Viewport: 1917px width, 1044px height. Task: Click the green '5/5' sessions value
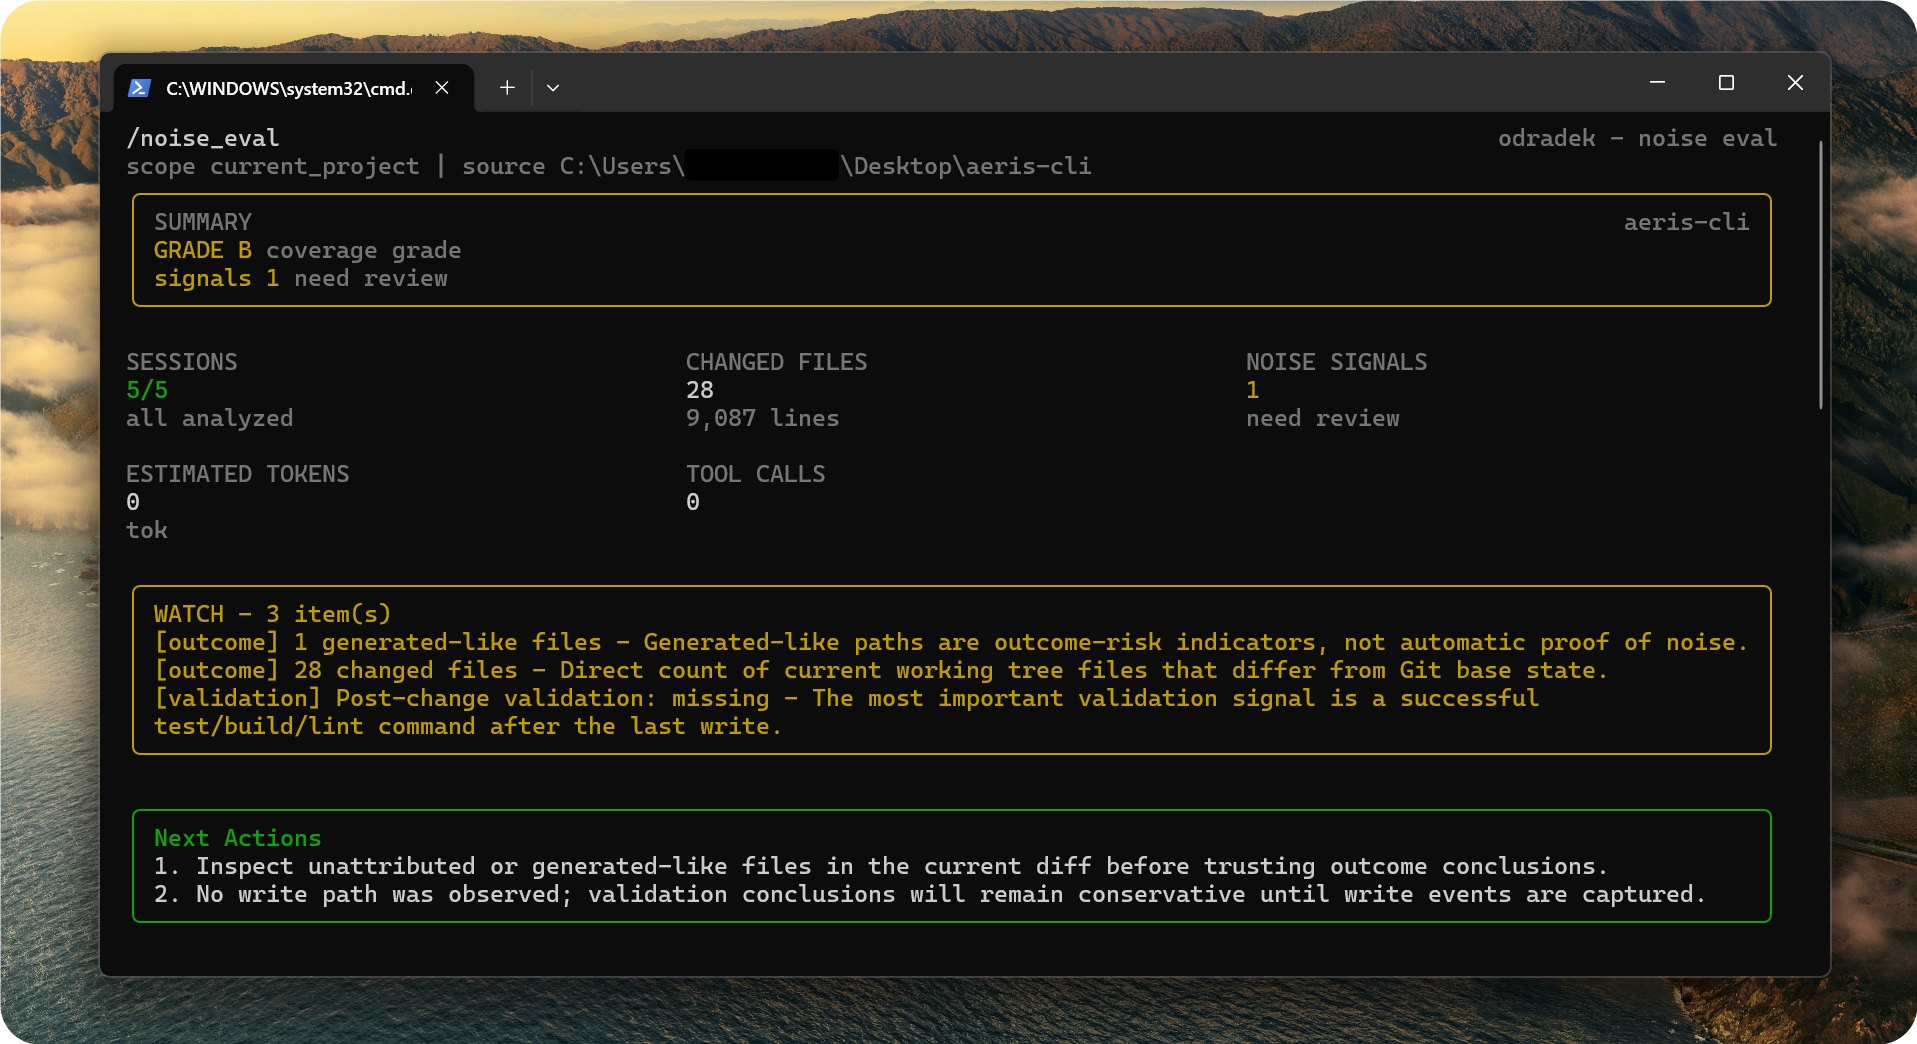pyautogui.click(x=147, y=390)
